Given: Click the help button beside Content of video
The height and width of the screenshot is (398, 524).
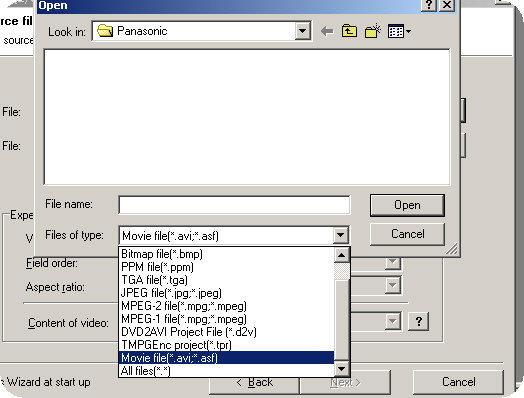Looking at the screenshot, I should pos(419,321).
